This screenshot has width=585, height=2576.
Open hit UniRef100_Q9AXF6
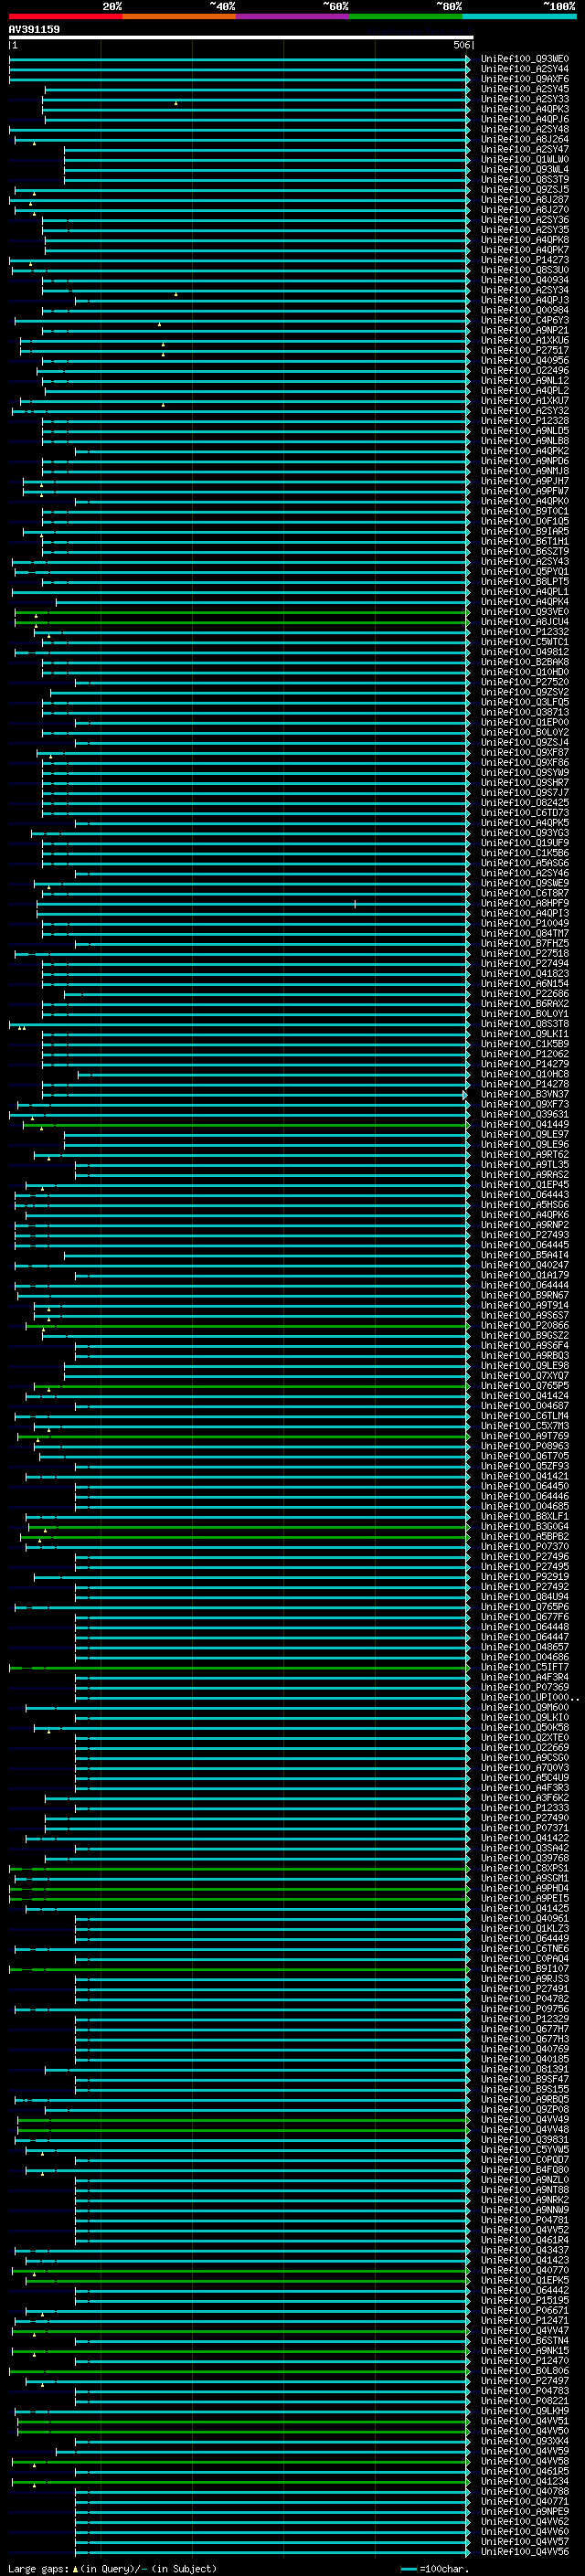[525, 79]
